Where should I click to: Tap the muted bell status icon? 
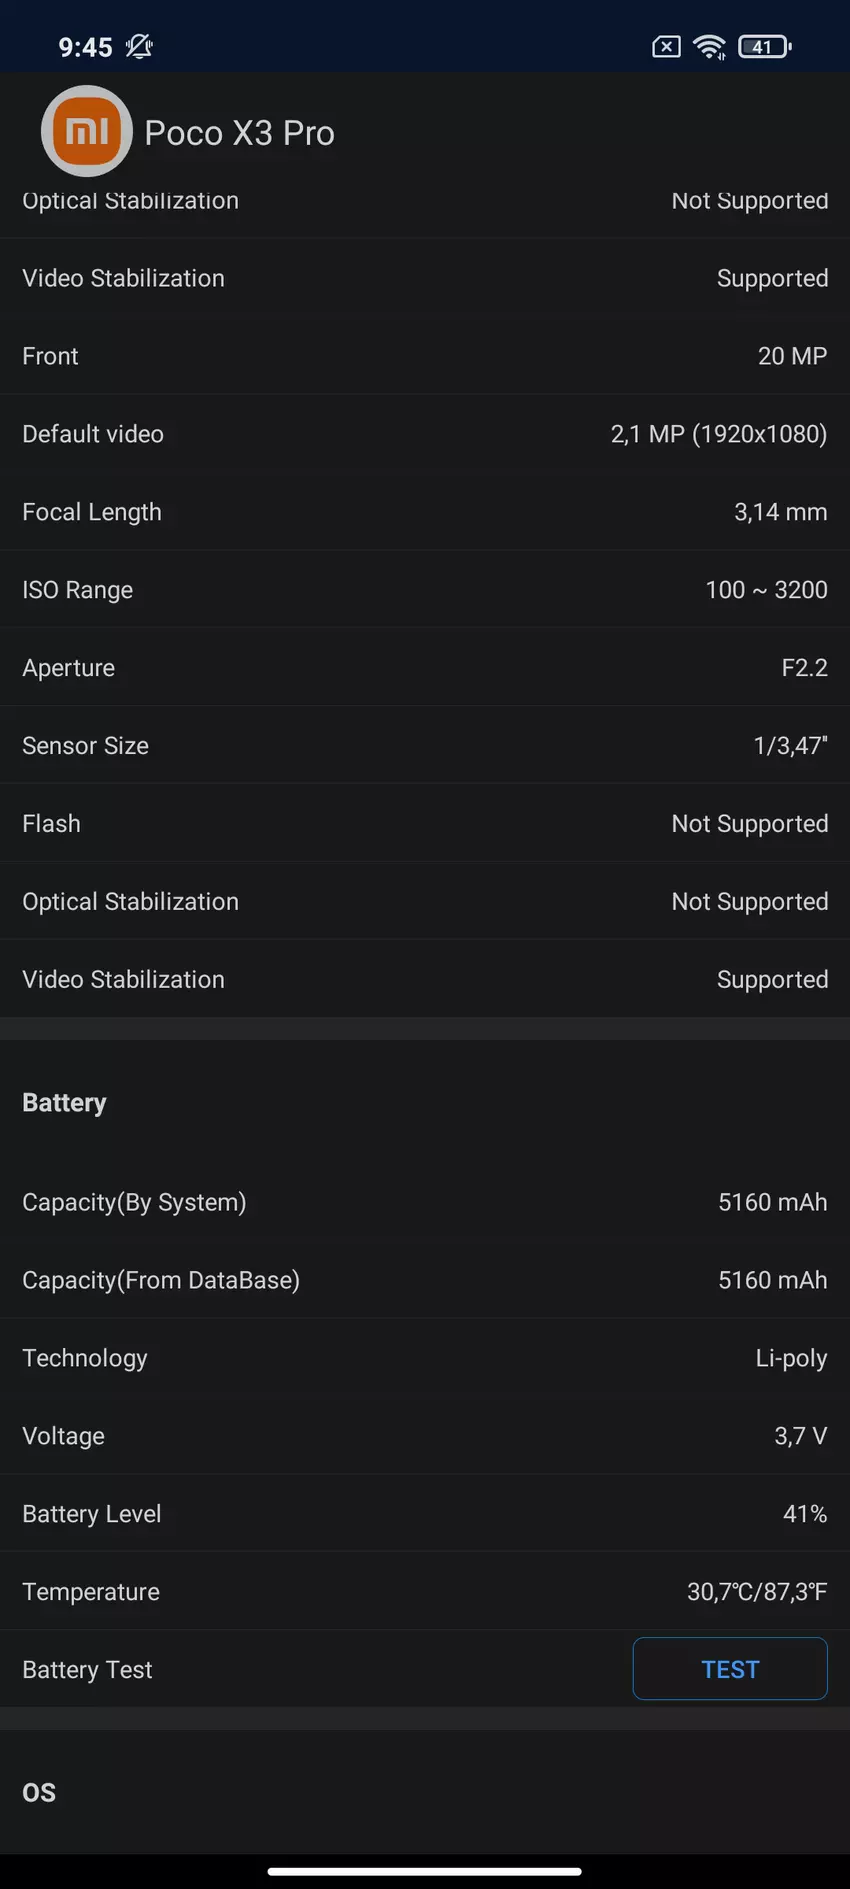139,46
